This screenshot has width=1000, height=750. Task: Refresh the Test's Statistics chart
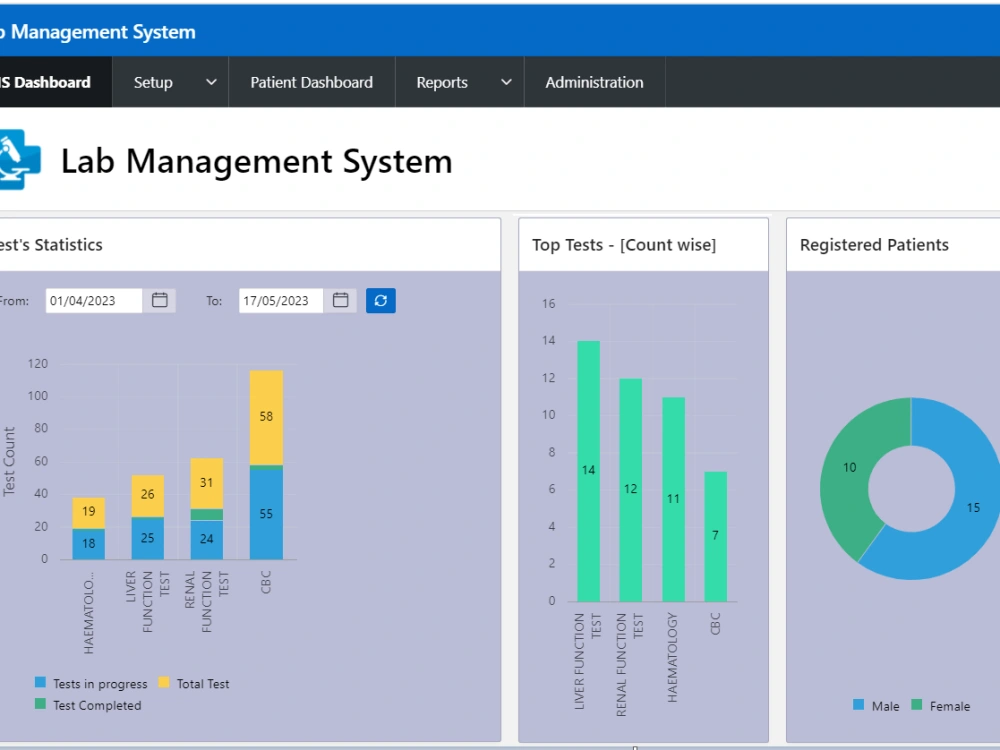(380, 300)
